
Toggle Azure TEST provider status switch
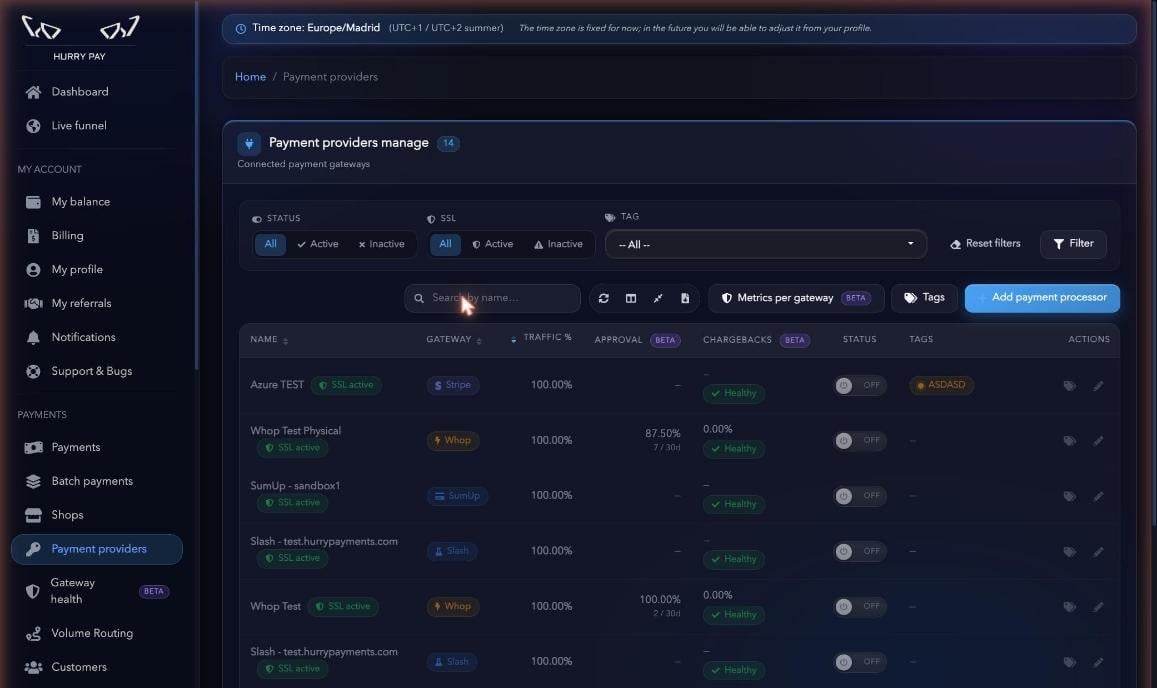(860, 385)
